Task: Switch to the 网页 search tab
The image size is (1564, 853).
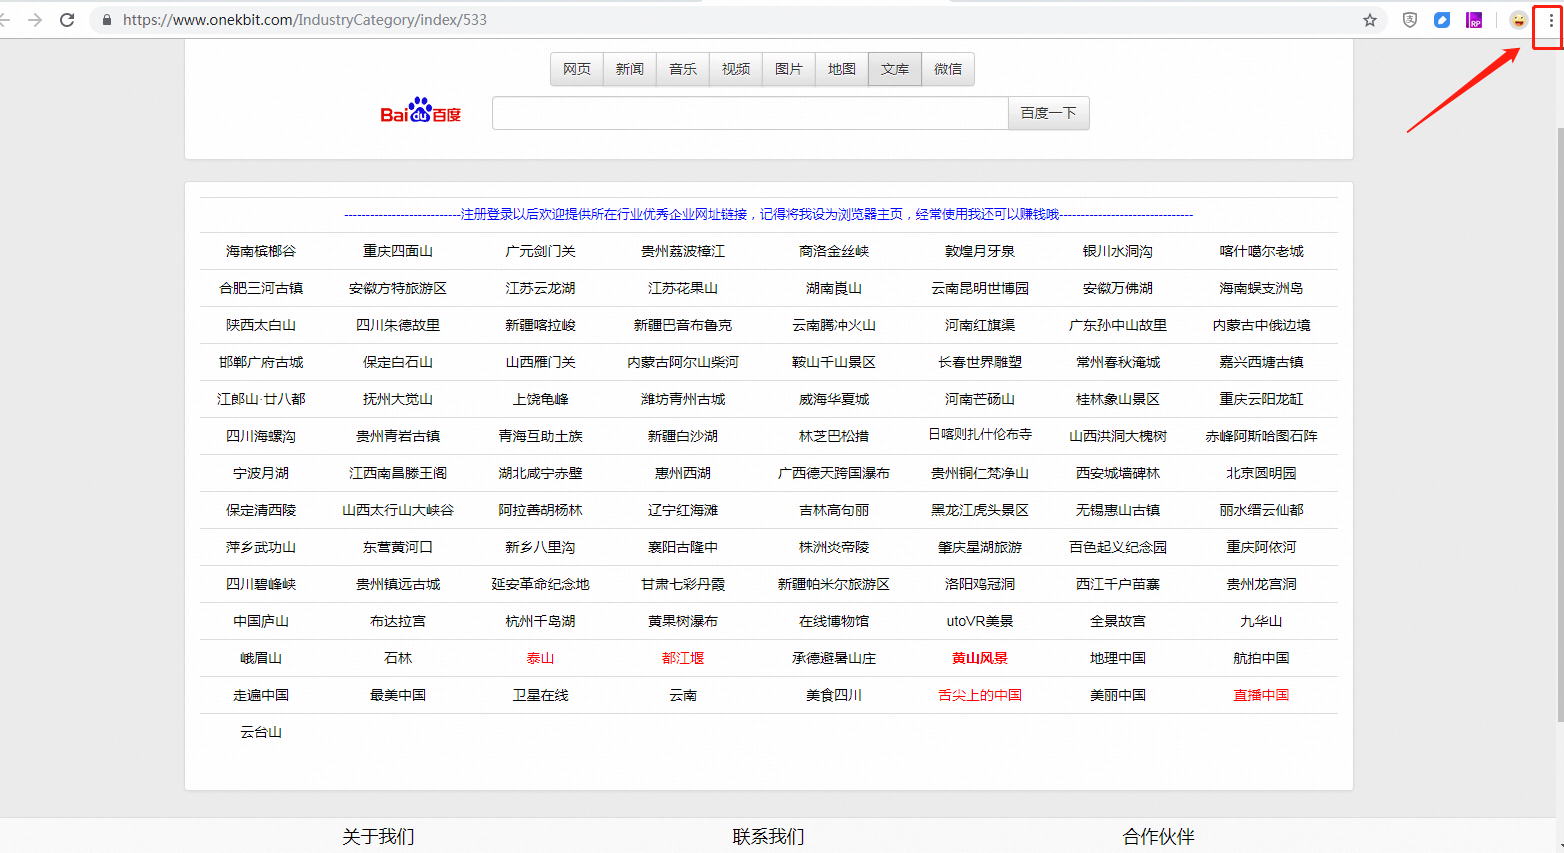Action: pyautogui.click(x=577, y=69)
